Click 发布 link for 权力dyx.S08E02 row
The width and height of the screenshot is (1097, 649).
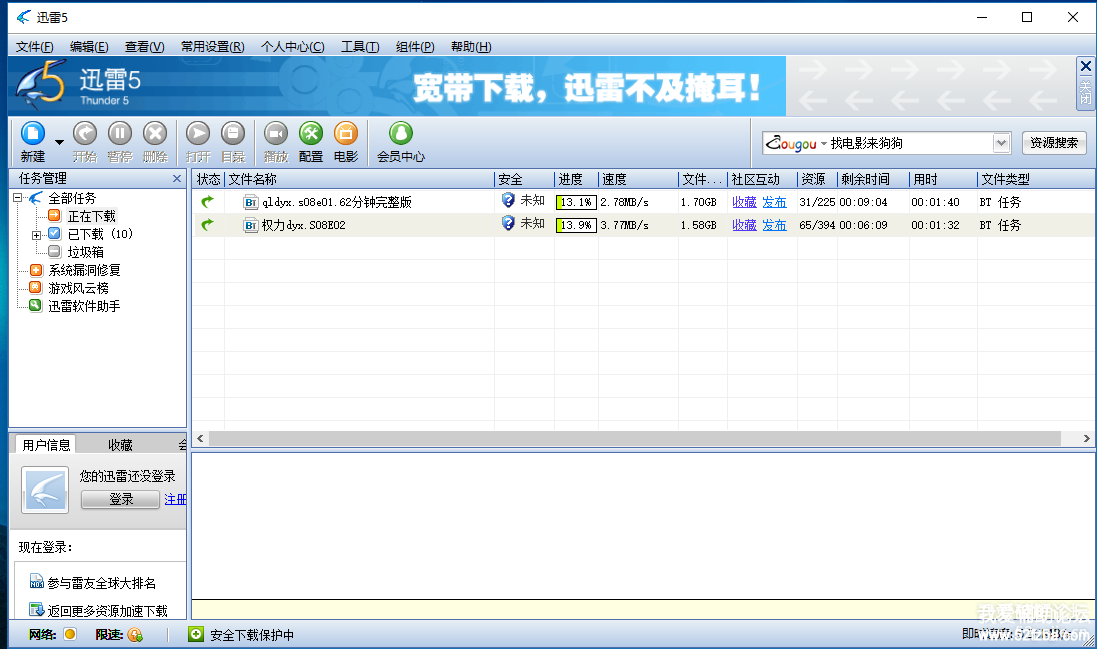[774, 225]
